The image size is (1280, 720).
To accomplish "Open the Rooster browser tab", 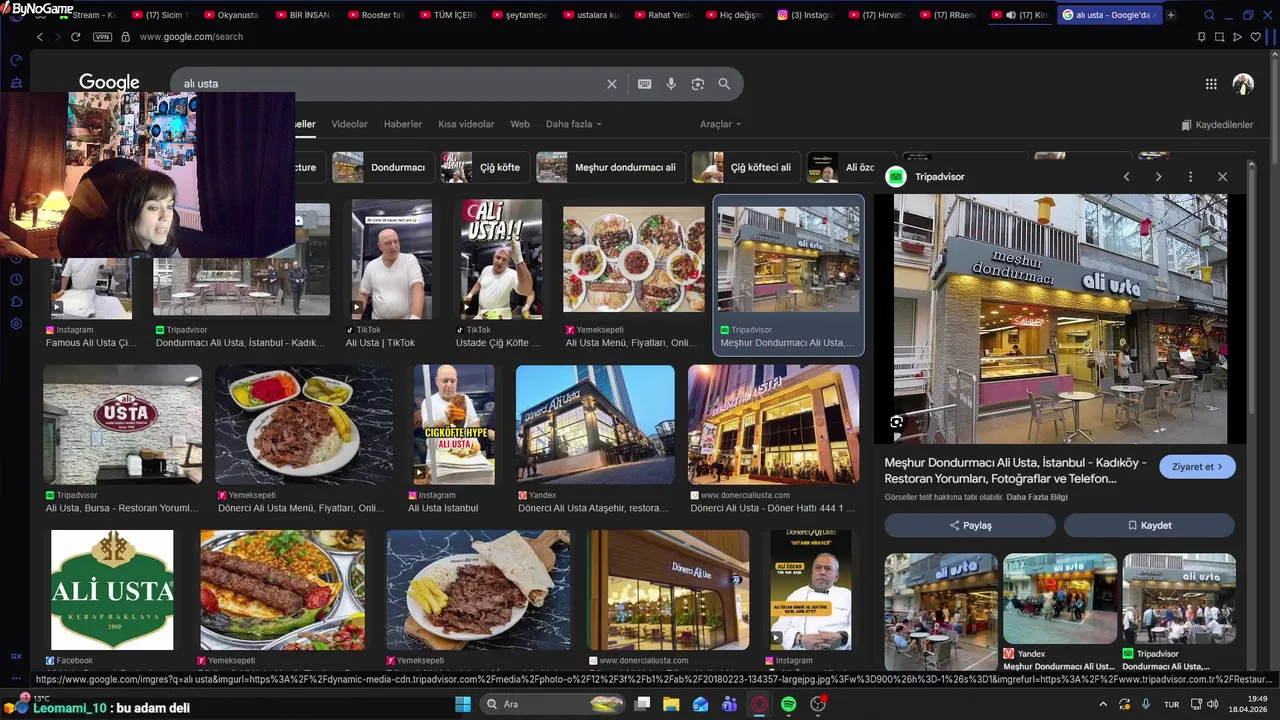I will click(x=375, y=15).
